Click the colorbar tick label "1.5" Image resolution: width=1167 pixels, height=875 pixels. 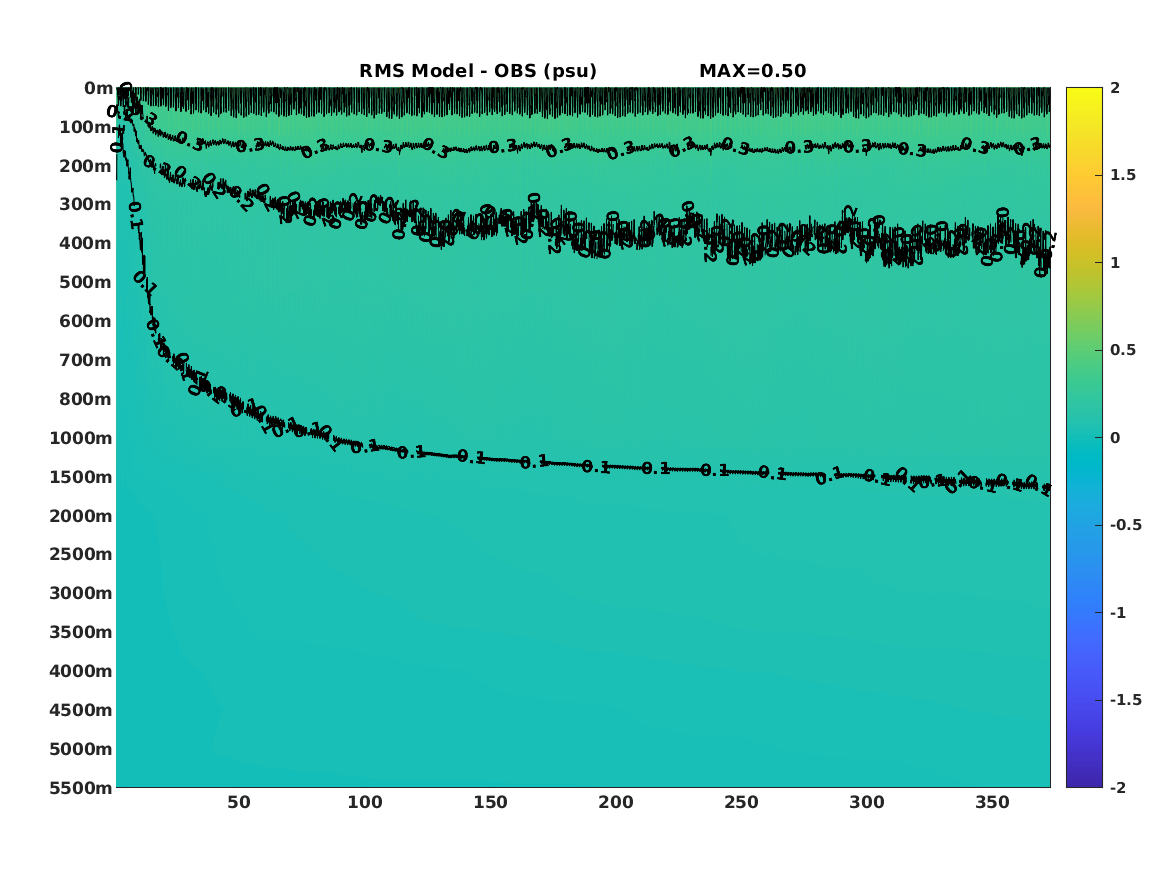(1123, 176)
